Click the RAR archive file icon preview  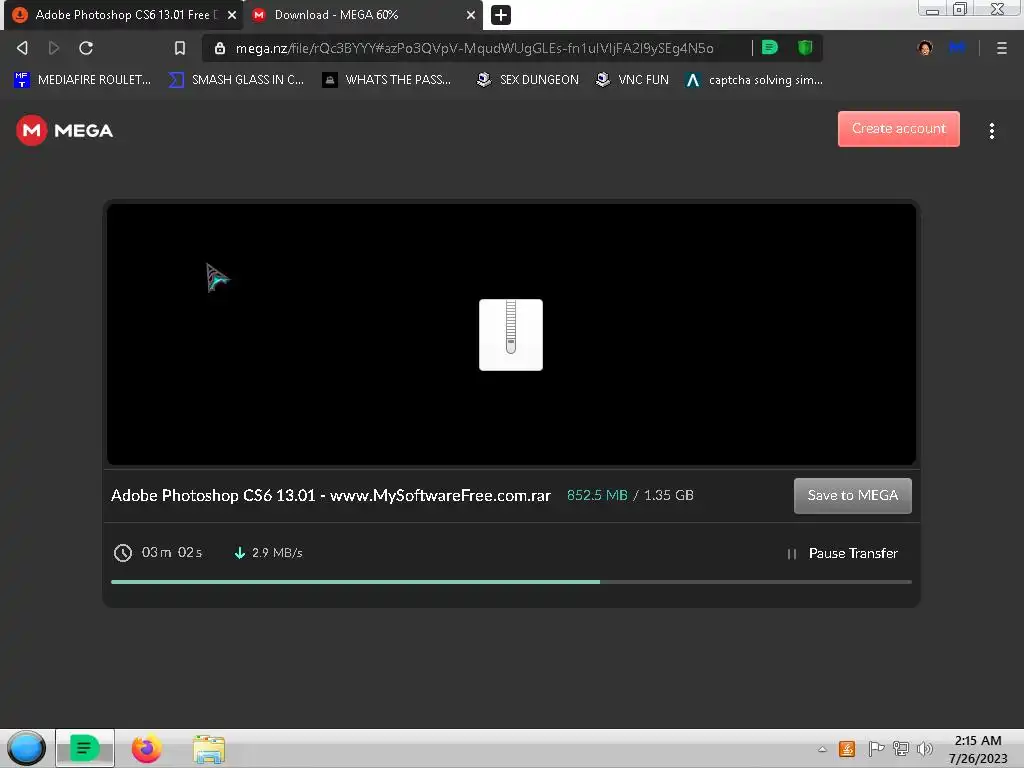511,334
